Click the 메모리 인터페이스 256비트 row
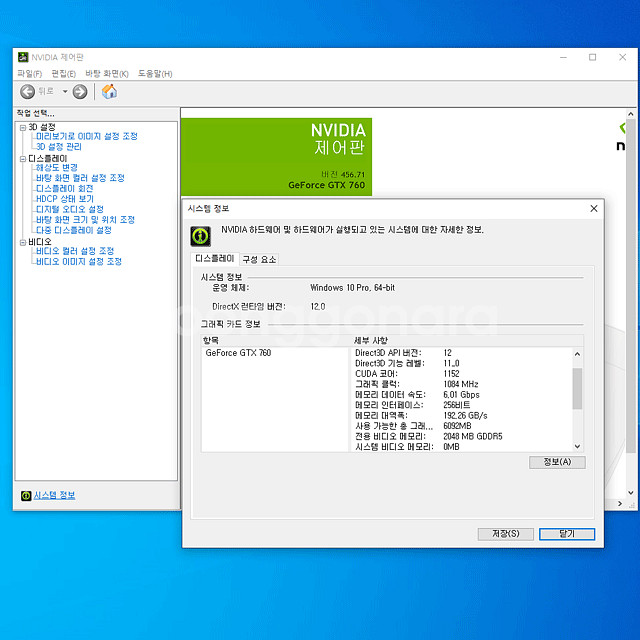Screen dimensions: 640x640 [x=462, y=405]
